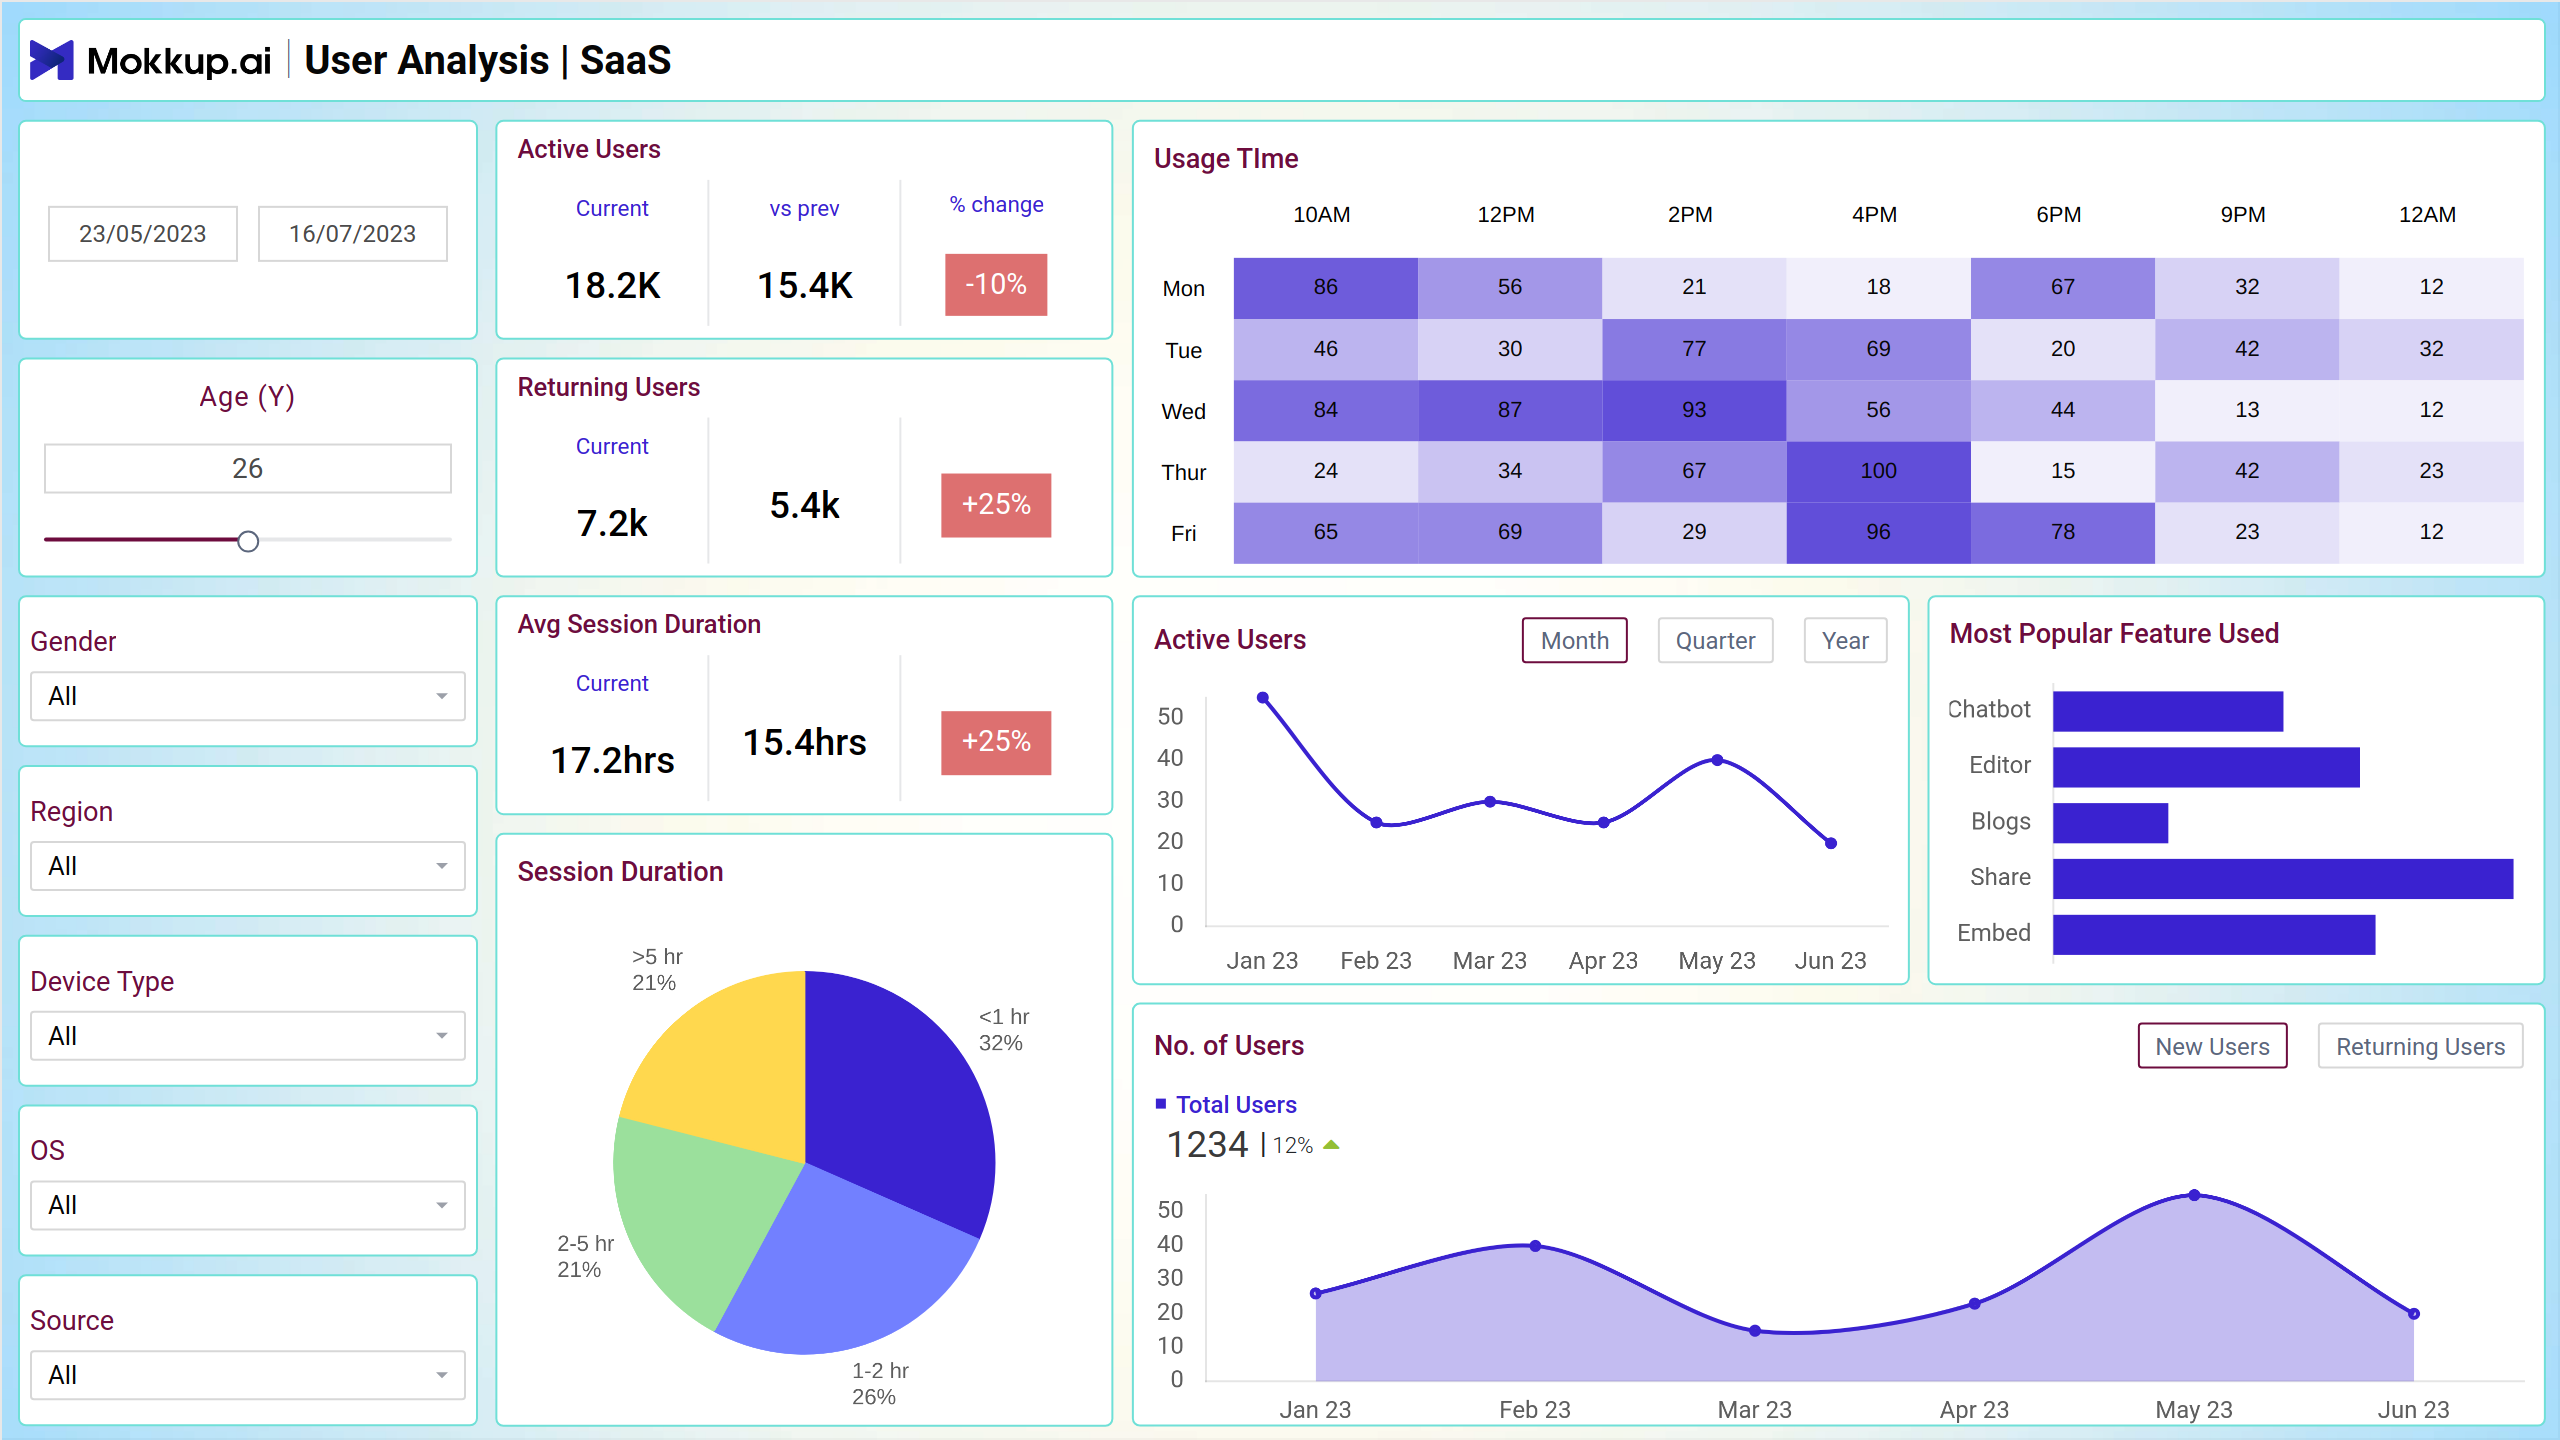The width and height of the screenshot is (2560, 1440).
Task: Click the Total Users legend label
Action: tap(1236, 1105)
